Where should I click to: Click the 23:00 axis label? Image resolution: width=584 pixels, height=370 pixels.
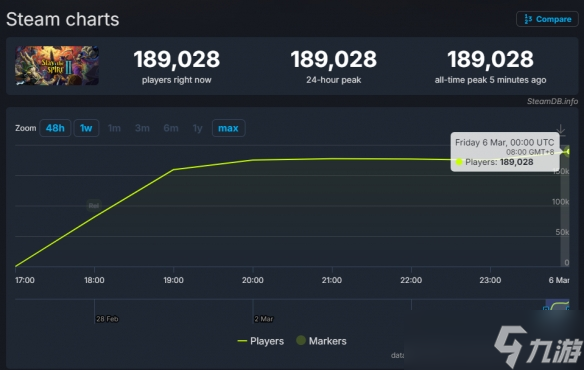(x=490, y=280)
